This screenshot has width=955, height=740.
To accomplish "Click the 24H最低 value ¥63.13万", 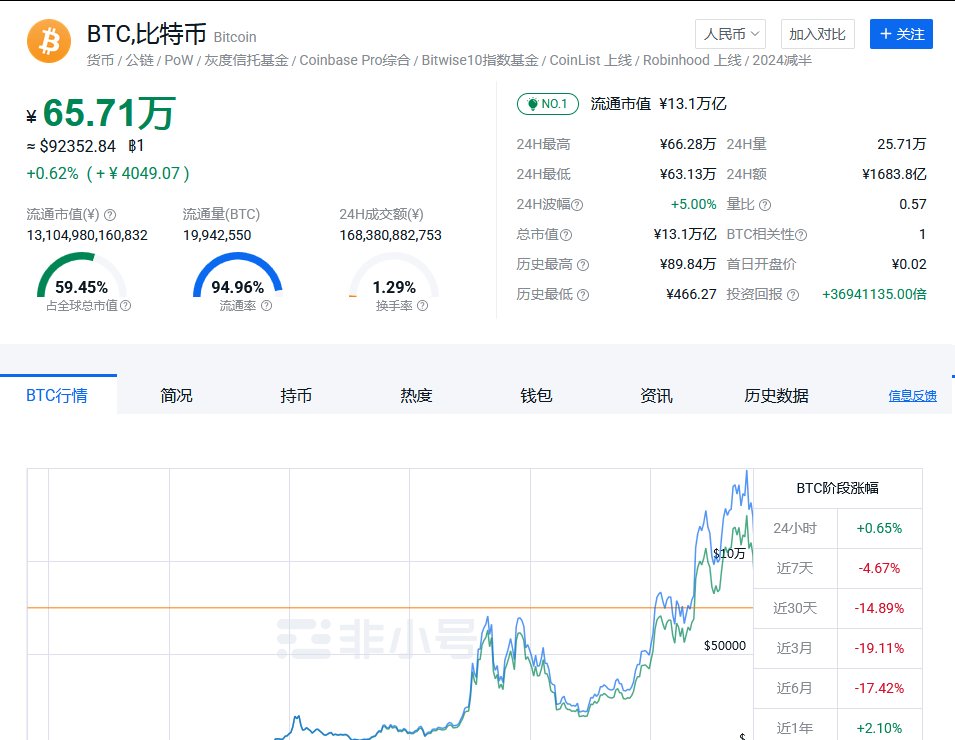I will click(688, 174).
